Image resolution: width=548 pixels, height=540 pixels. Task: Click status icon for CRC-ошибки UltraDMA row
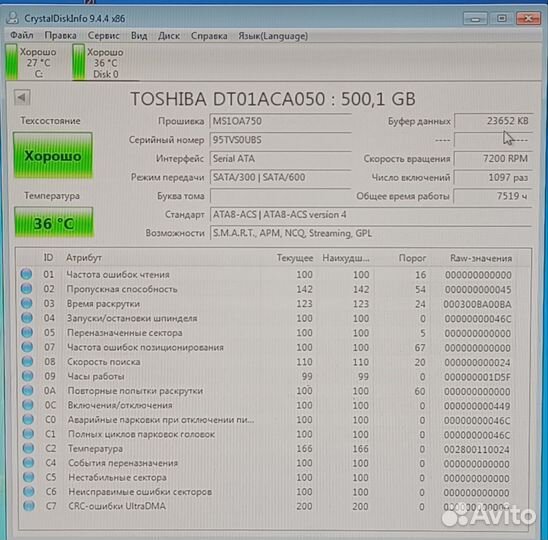[x=29, y=506]
